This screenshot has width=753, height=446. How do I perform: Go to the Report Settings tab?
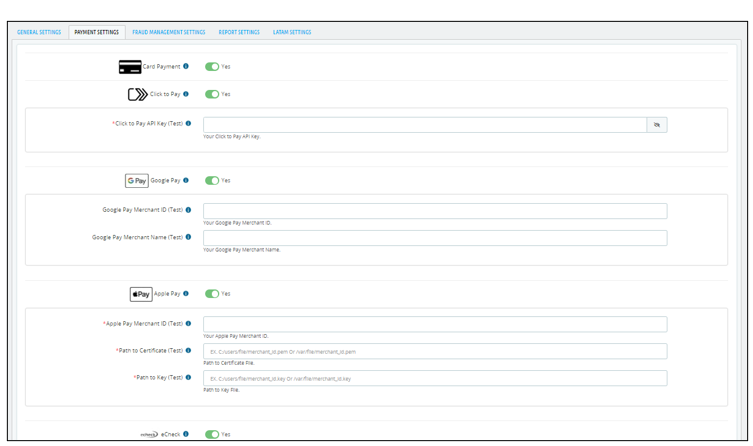click(239, 32)
